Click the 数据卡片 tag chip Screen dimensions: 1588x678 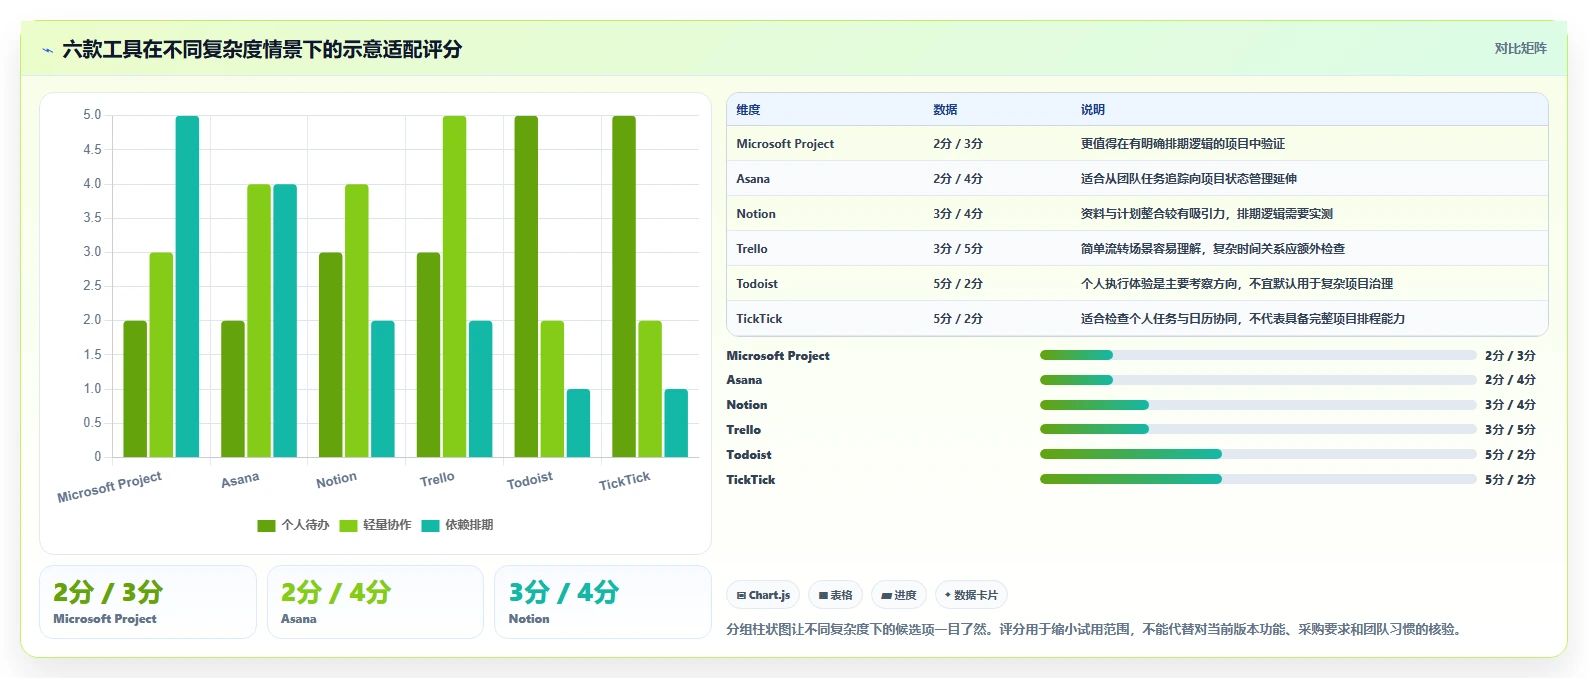pos(971,595)
